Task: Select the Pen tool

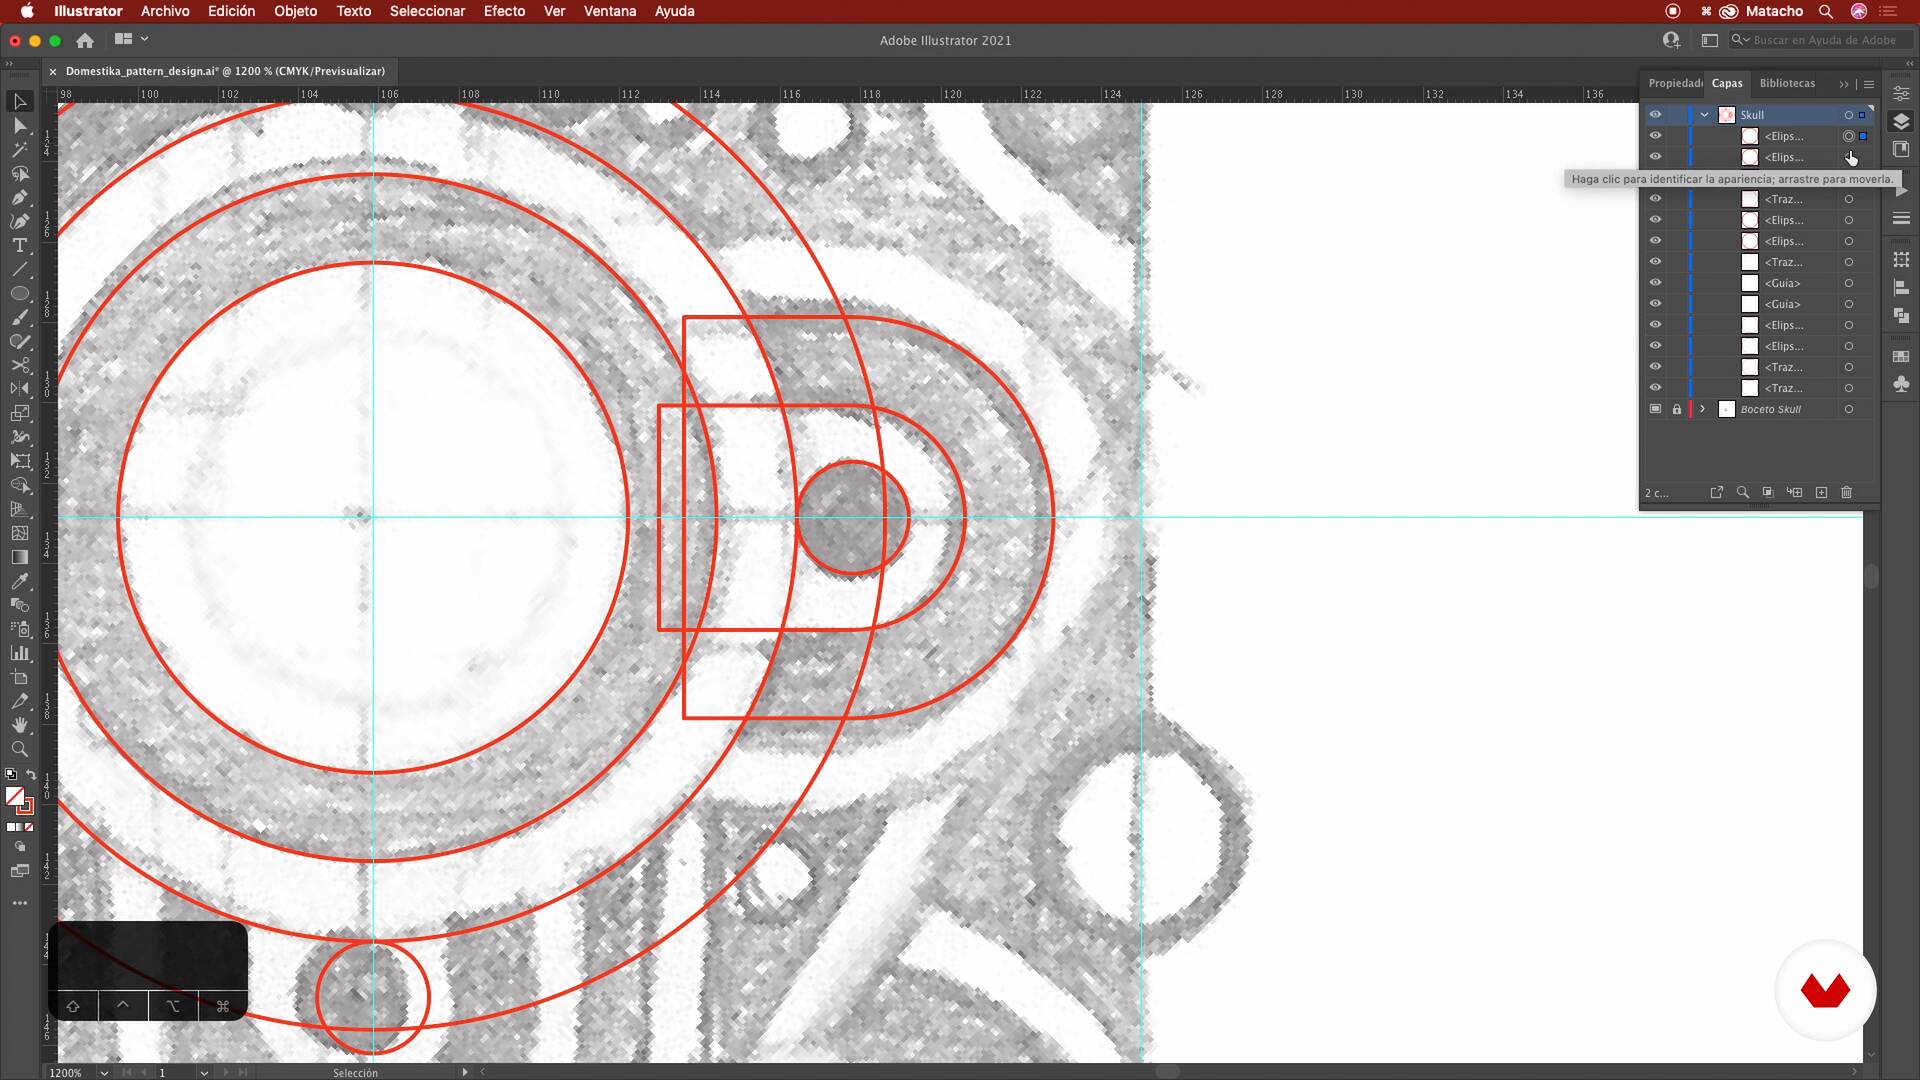Action: point(19,197)
